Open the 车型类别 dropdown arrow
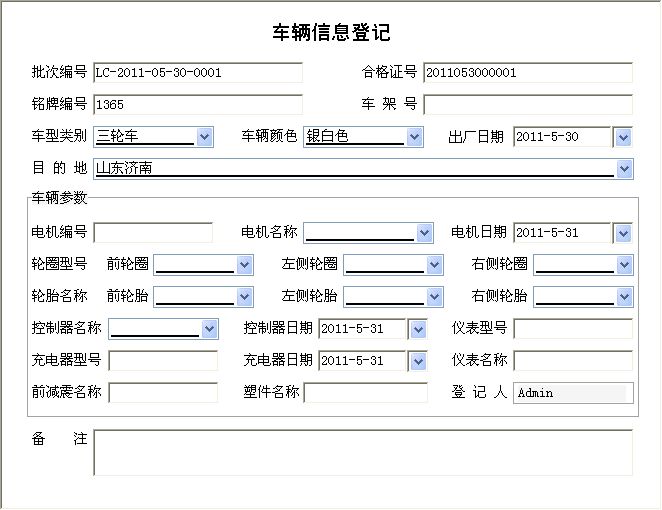Image resolution: width=662 pixels, height=510 pixels. pos(205,137)
